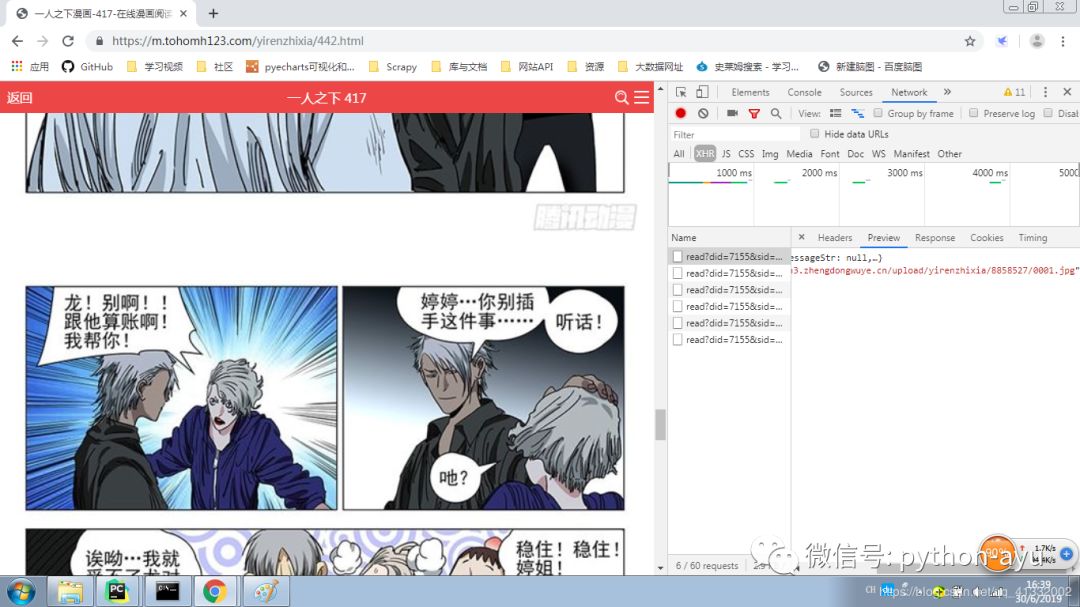Screen dimensions: 1080x607
Task: Stop recording the network log
Action: [681, 113]
